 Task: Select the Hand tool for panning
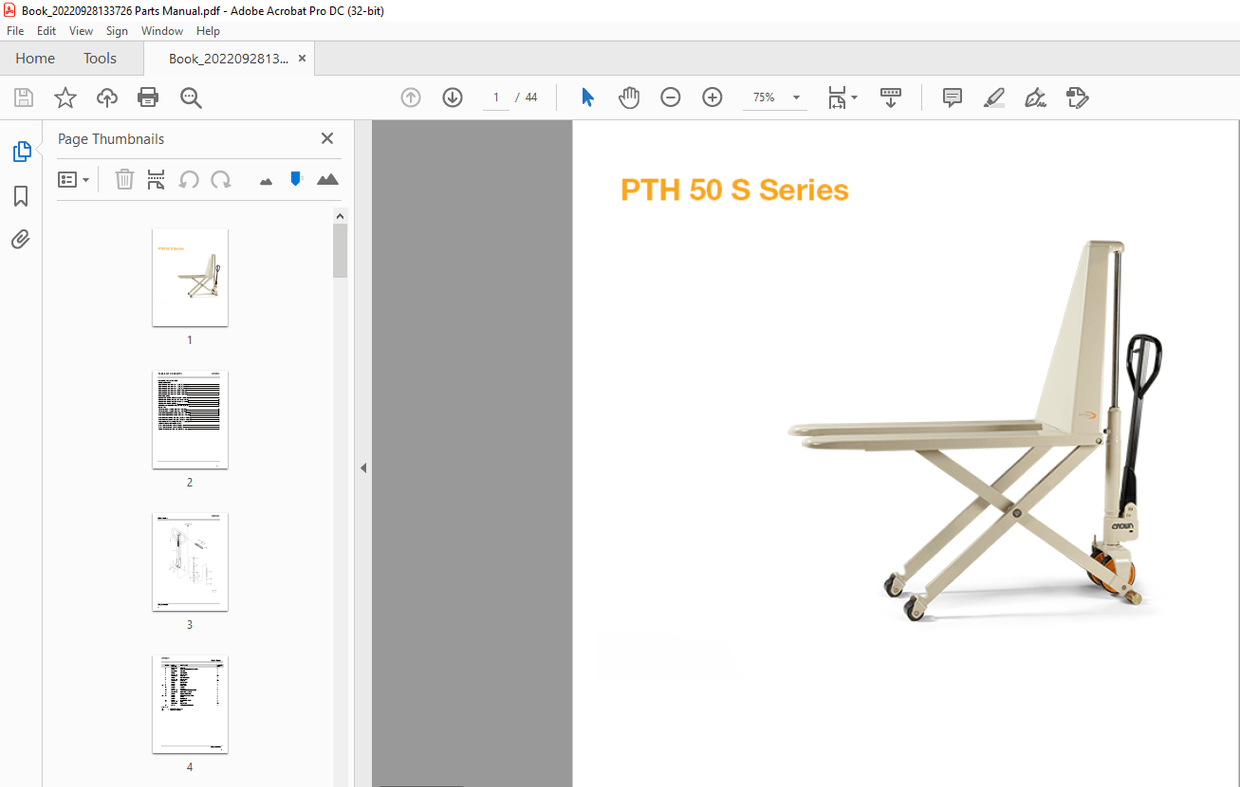click(x=629, y=97)
